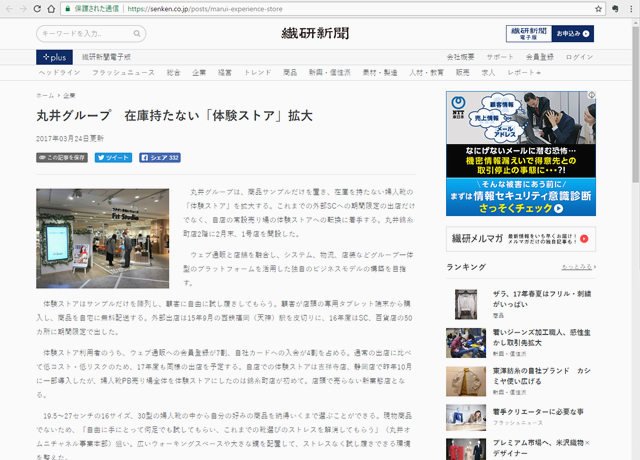Image resolution: width=640 pixels, height=460 pixels.
Task: Select the トレンド navigation menu item
Action: click(258, 73)
